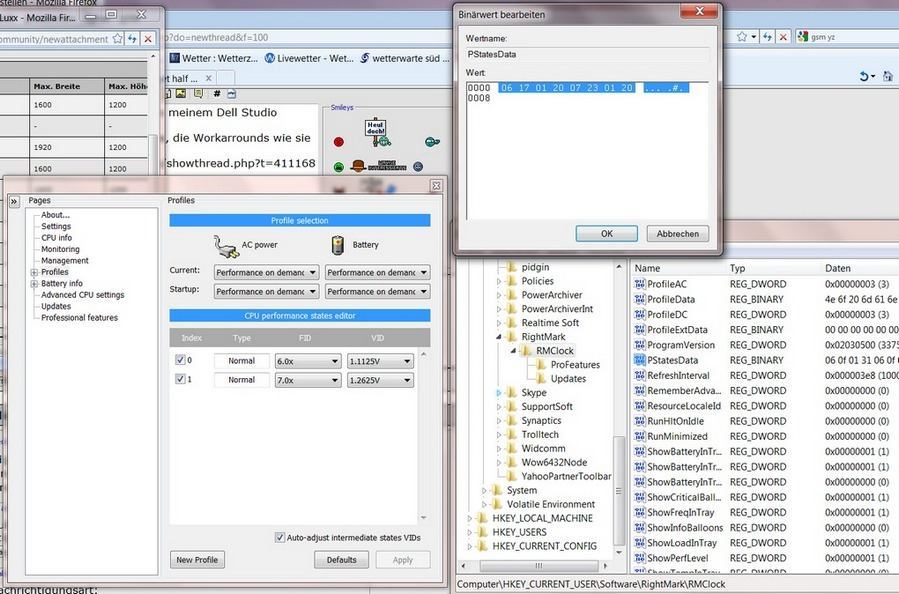899x594 pixels.
Task: Click Abbrechen in the binary edit dialog
Action: pos(678,233)
